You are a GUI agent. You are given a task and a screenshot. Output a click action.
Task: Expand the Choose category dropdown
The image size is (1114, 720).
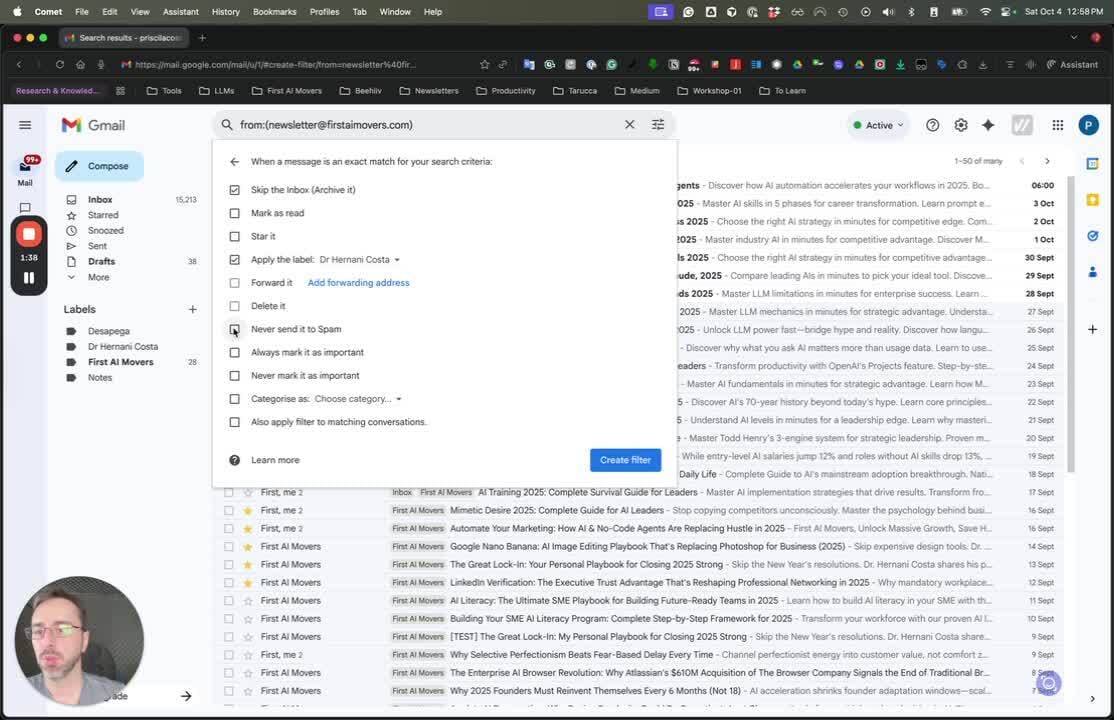357,399
